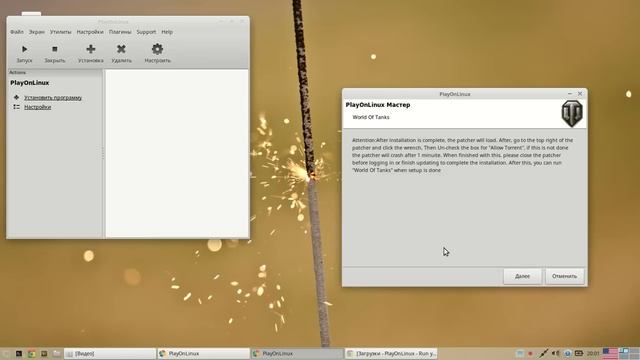Open the Файл menu

pos(17,32)
